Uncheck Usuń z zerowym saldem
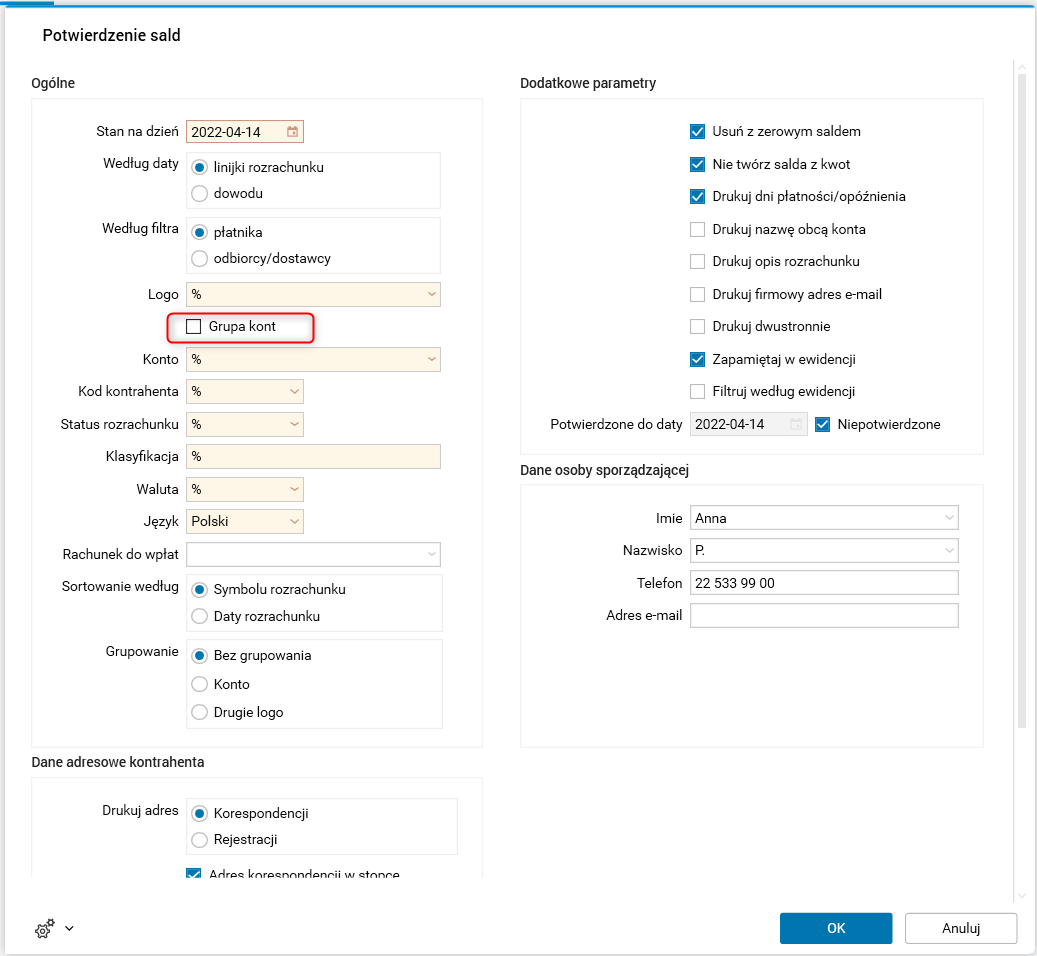Screen dimensions: 1037x956 (x=698, y=131)
